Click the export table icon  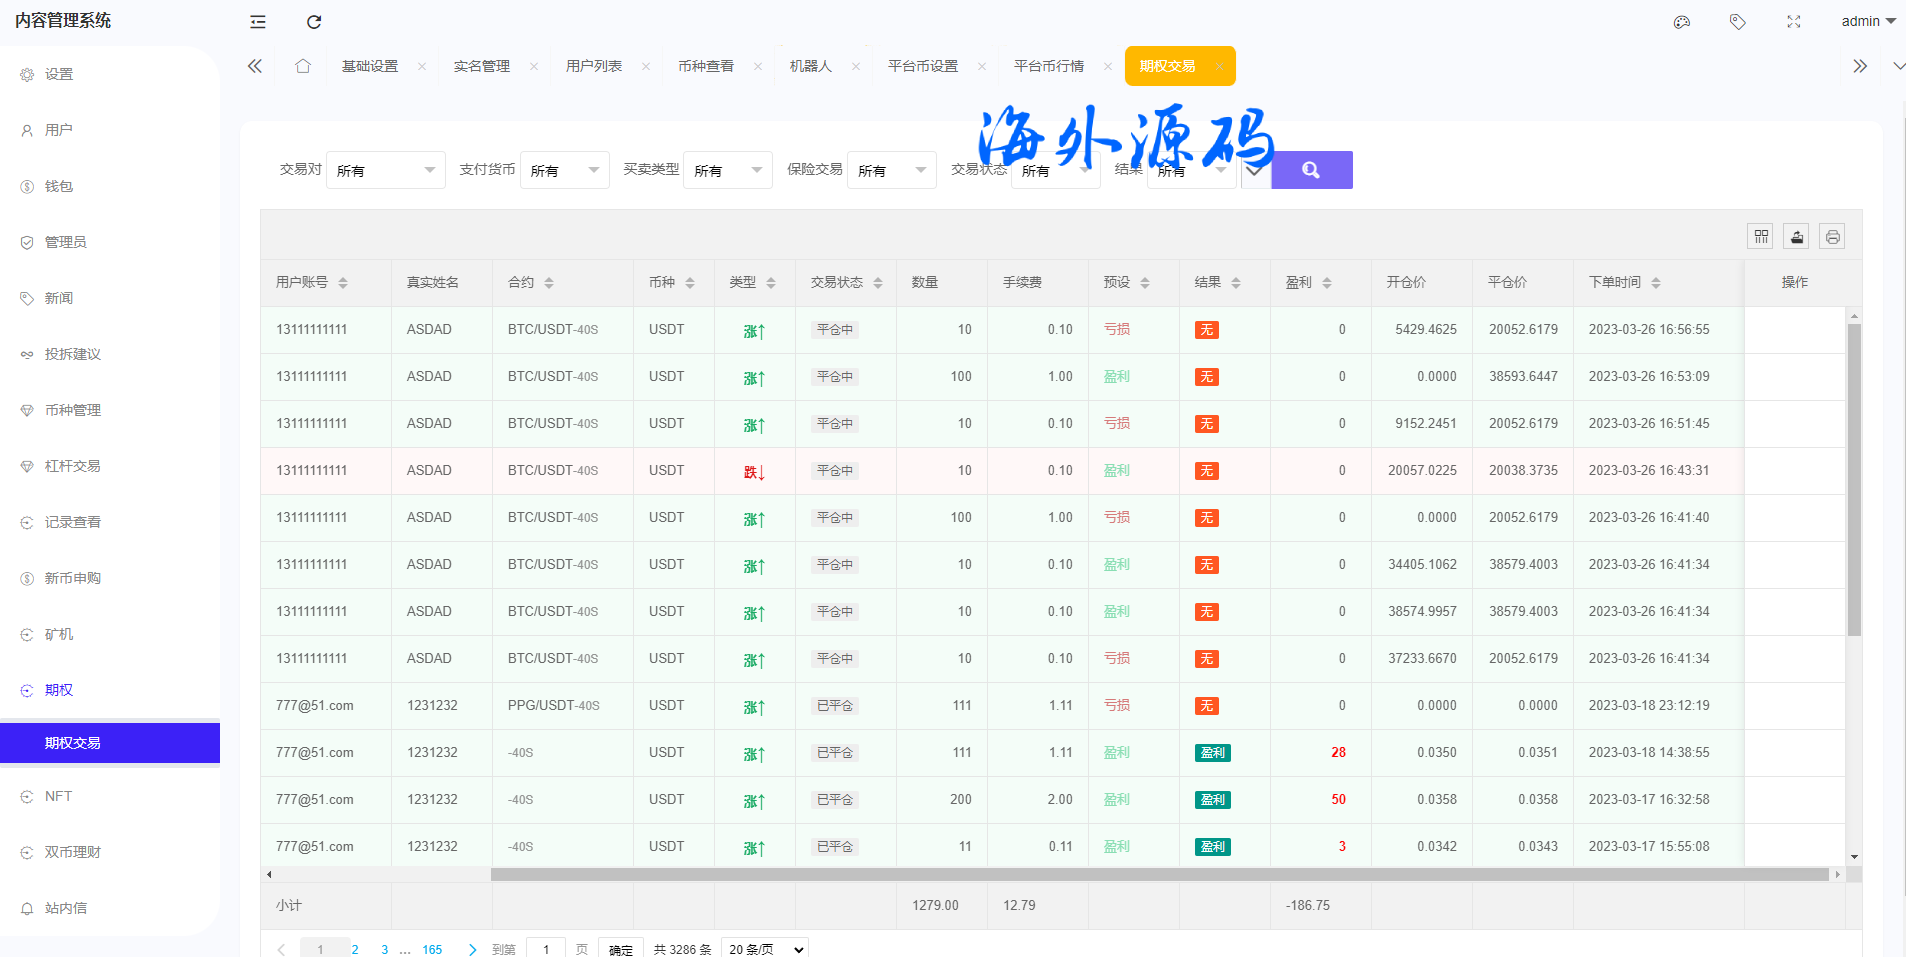(x=1797, y=236)
